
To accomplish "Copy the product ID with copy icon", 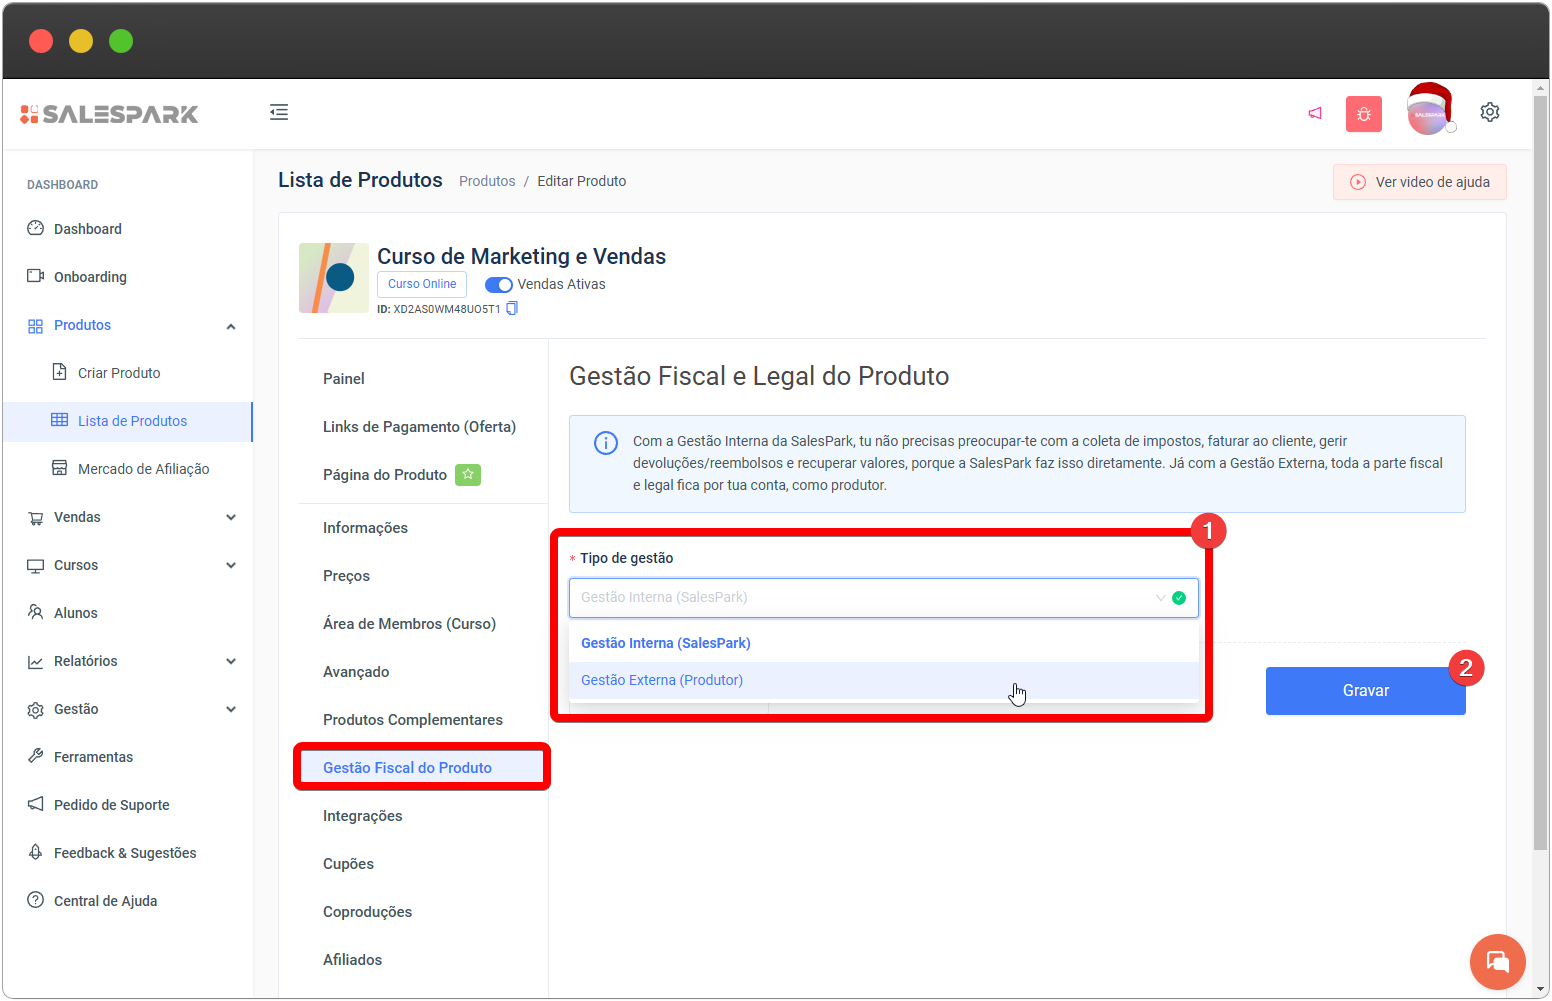I will pos(512,309).
